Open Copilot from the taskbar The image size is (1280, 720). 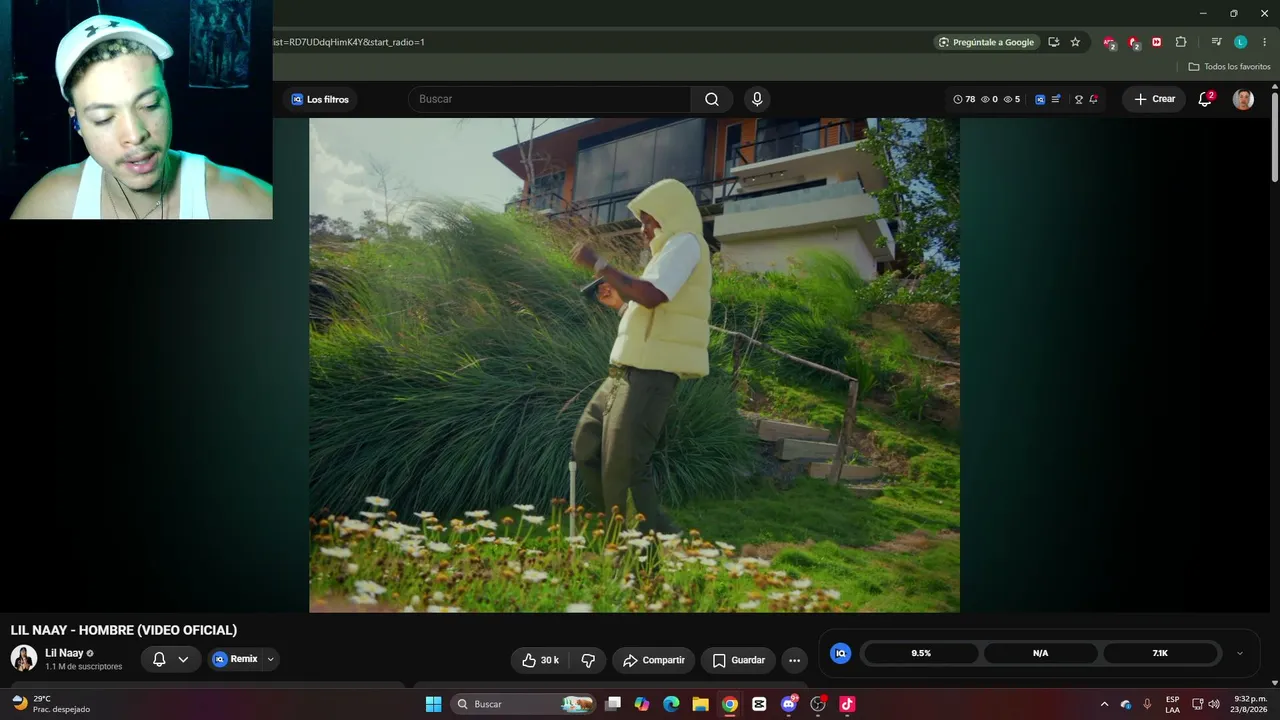tap(642, 704)
